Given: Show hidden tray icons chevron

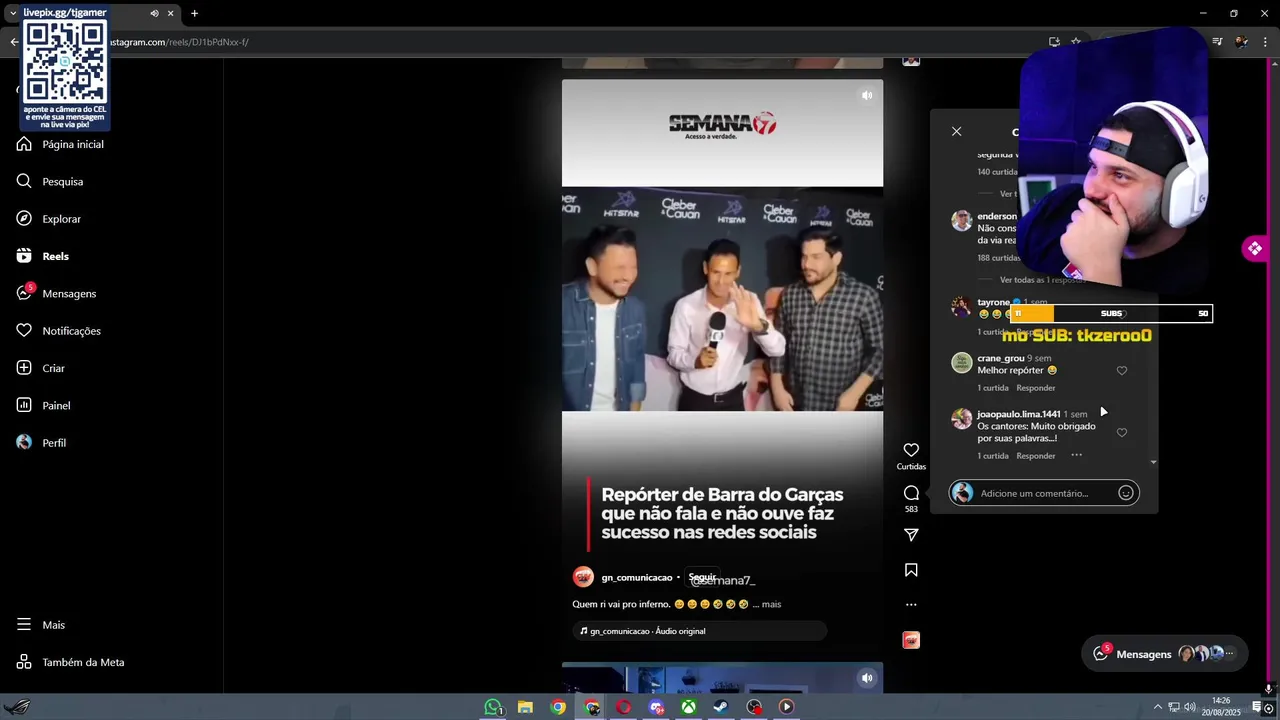Looking at the screenshot, I should pyautogui.click(x=1158, y=707).
